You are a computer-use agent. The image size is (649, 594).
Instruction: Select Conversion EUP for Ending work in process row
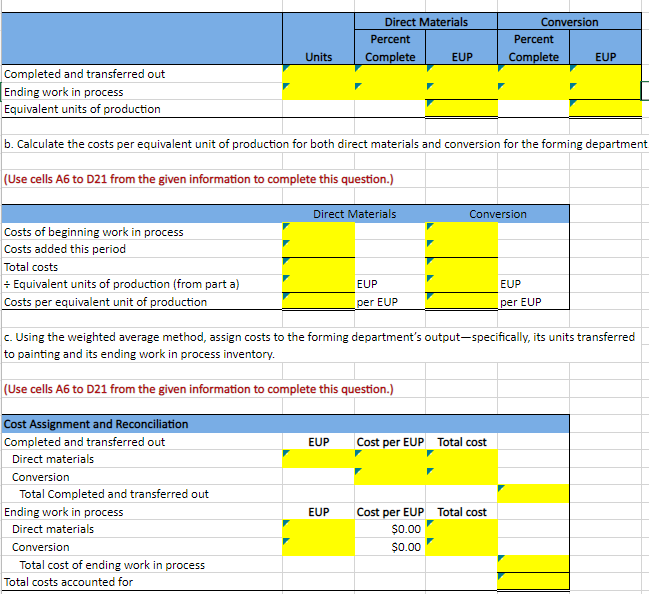[x=606, y=91]
